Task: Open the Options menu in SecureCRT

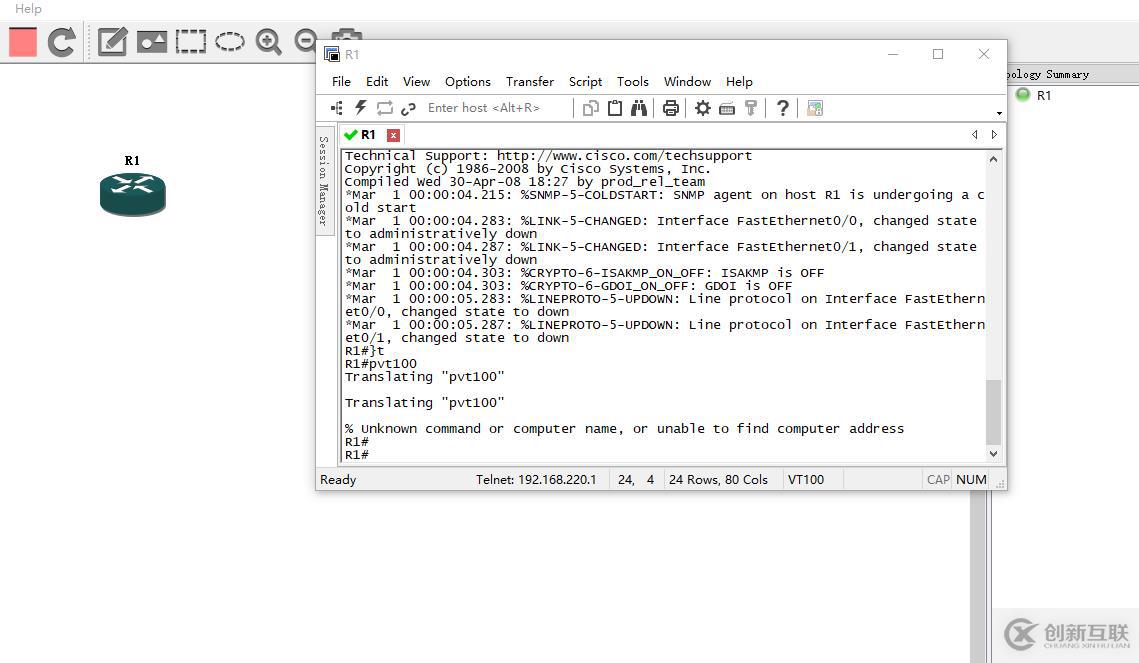Action: pos(468,81)
